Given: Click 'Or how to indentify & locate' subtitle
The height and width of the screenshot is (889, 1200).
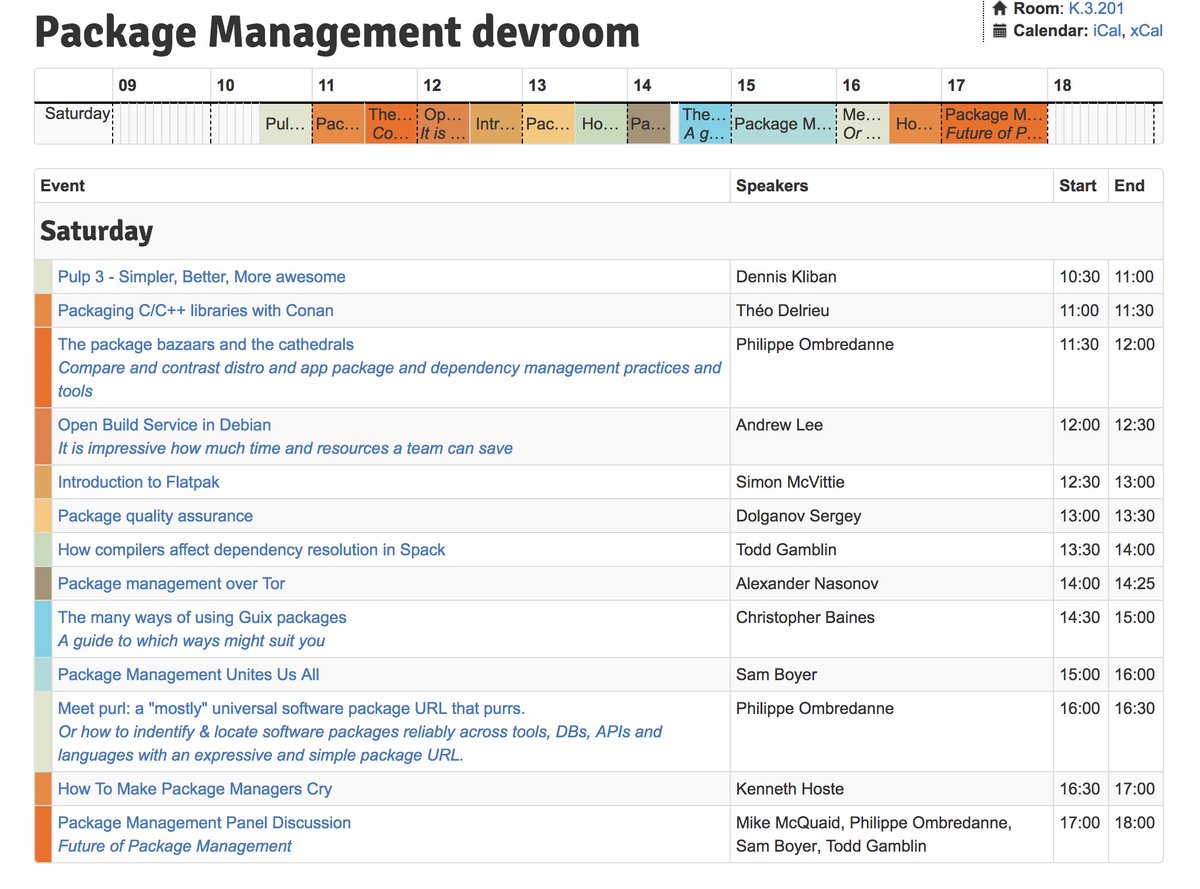Looking at the screenshot, I should (360, 744).
